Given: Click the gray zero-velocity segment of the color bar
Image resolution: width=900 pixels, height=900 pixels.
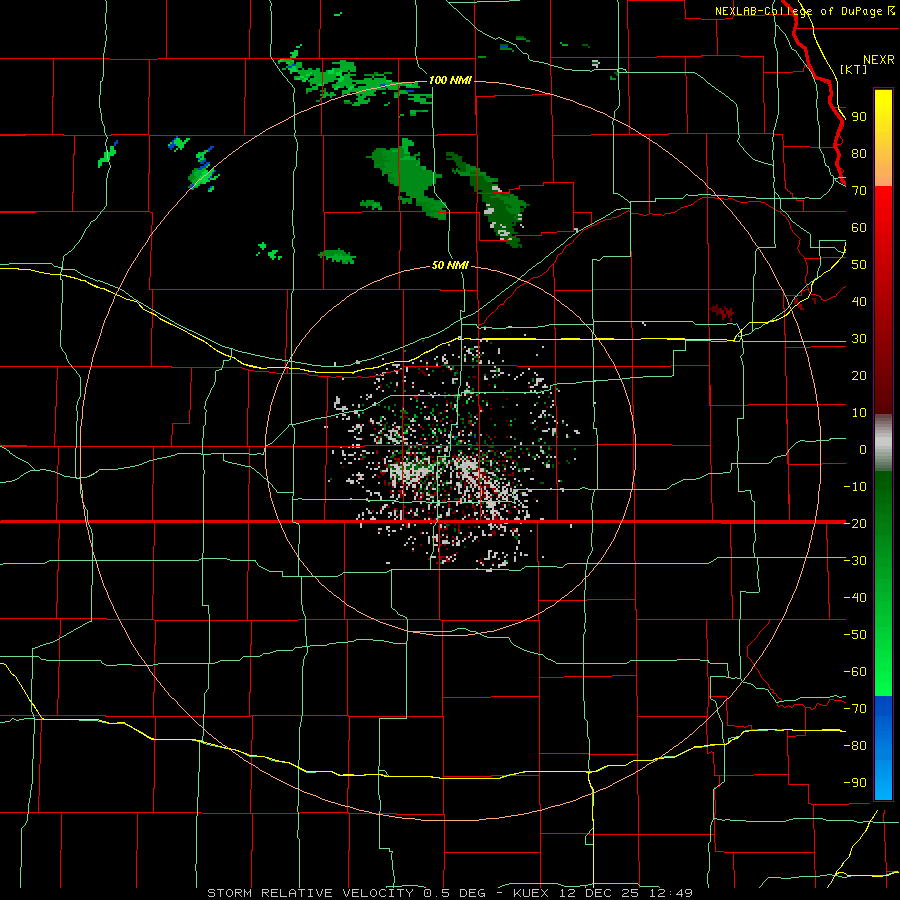Looking at the screenshot, I should tap(883, 443).
